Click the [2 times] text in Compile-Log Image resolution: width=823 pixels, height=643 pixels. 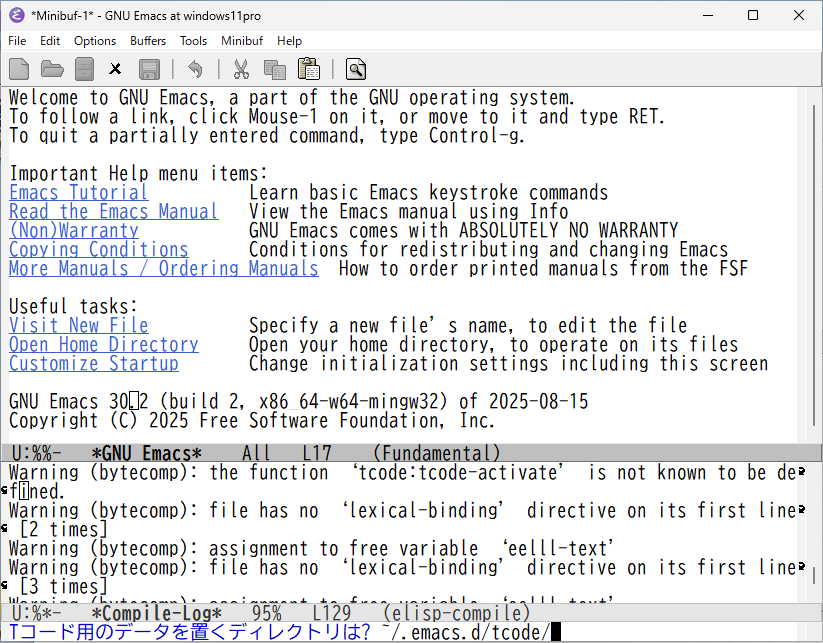pyautogui.click(x=64, y=529)
